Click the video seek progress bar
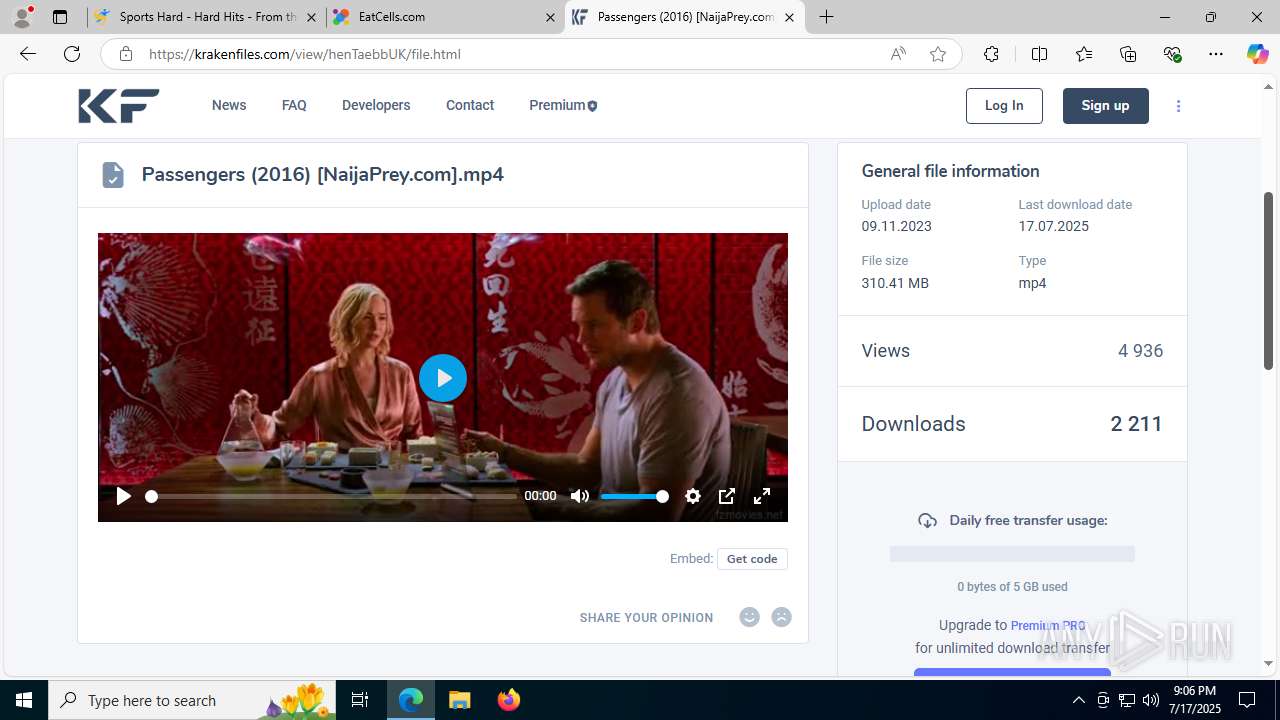 (x=333, y=496)
